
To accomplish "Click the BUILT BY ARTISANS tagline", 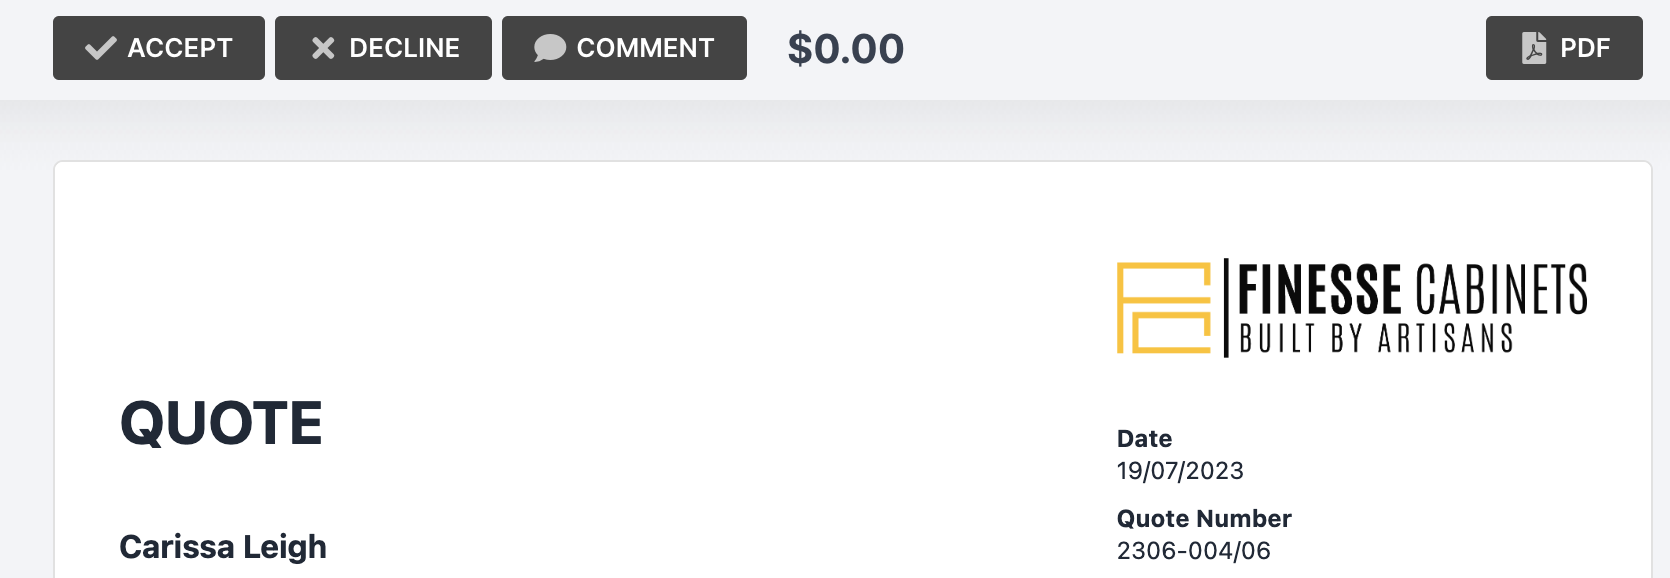I will pos(1377,339).
